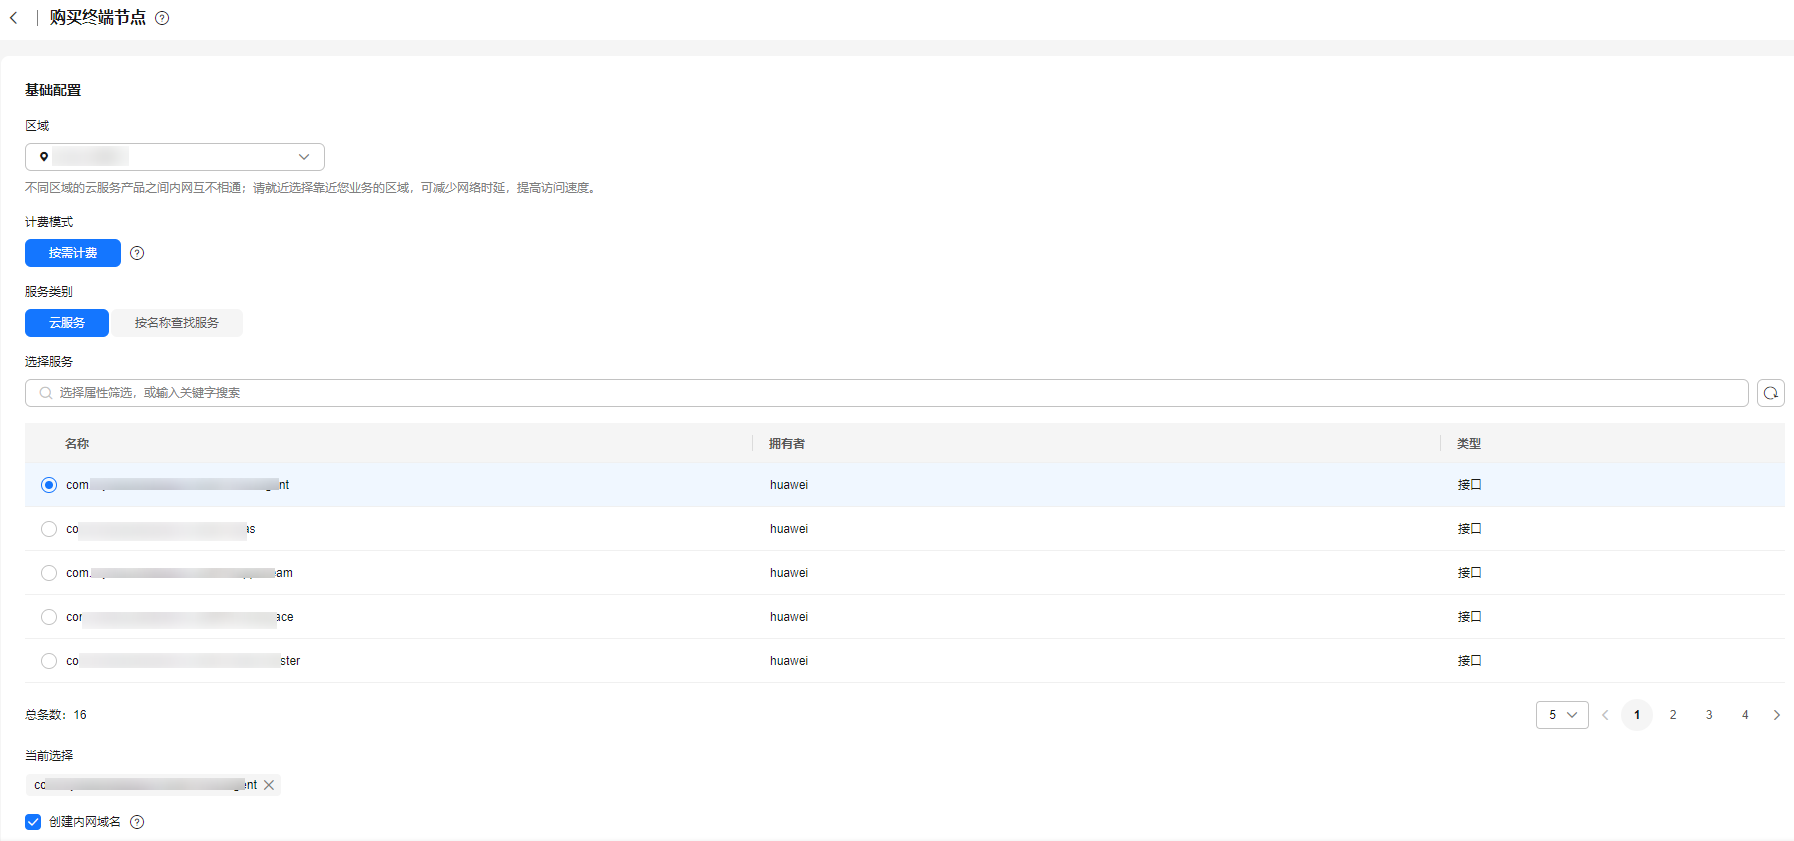Go to page 3 in pagination

[1709, 715]
